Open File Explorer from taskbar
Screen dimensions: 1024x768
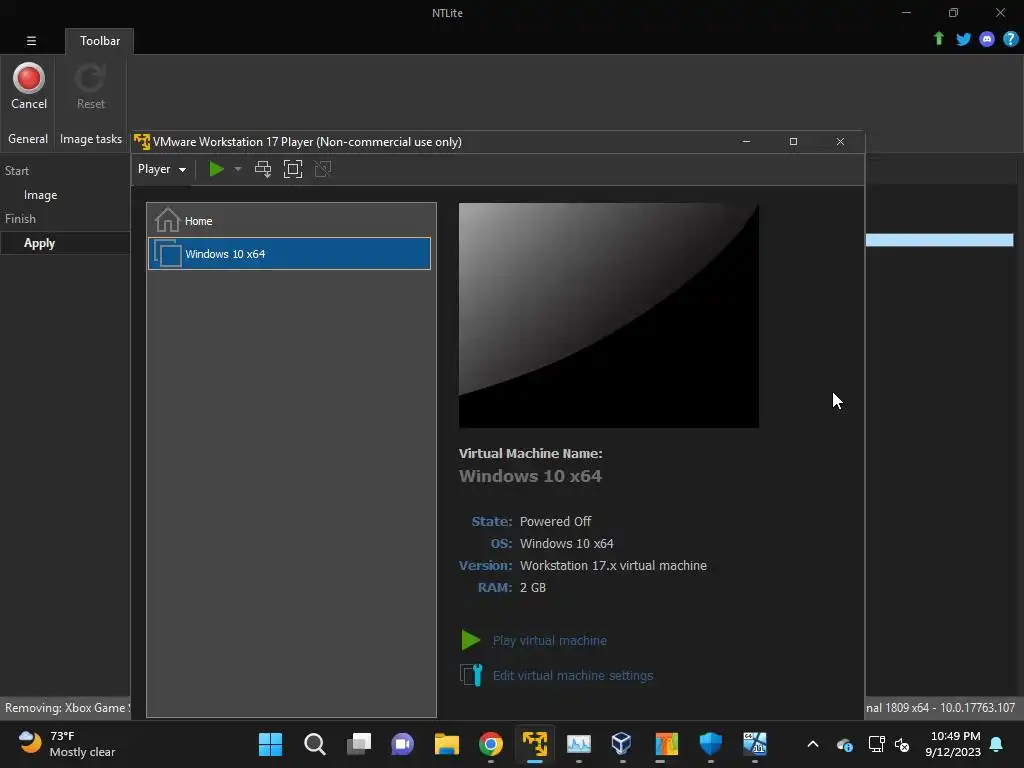[447, 744]
